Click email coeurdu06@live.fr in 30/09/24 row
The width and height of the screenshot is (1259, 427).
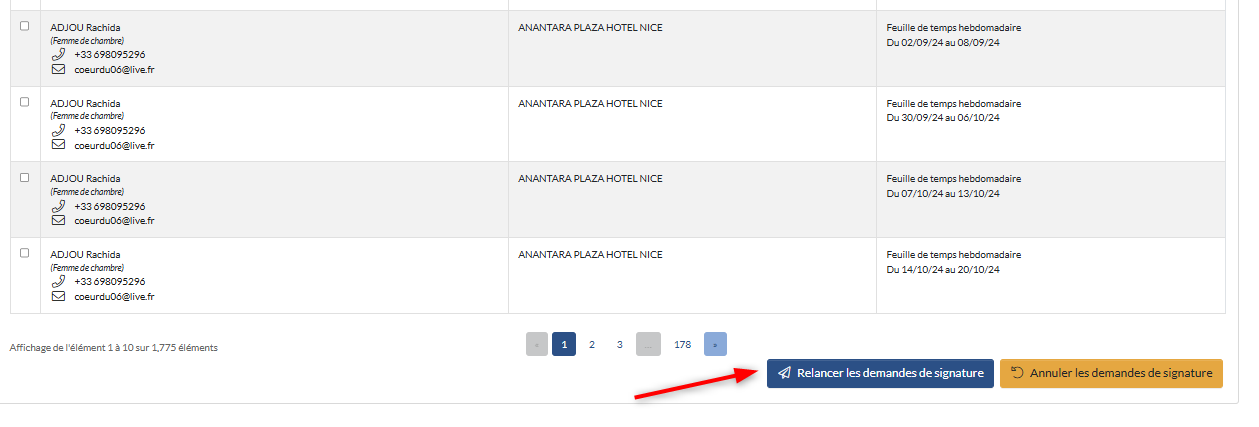pos(114,145)
